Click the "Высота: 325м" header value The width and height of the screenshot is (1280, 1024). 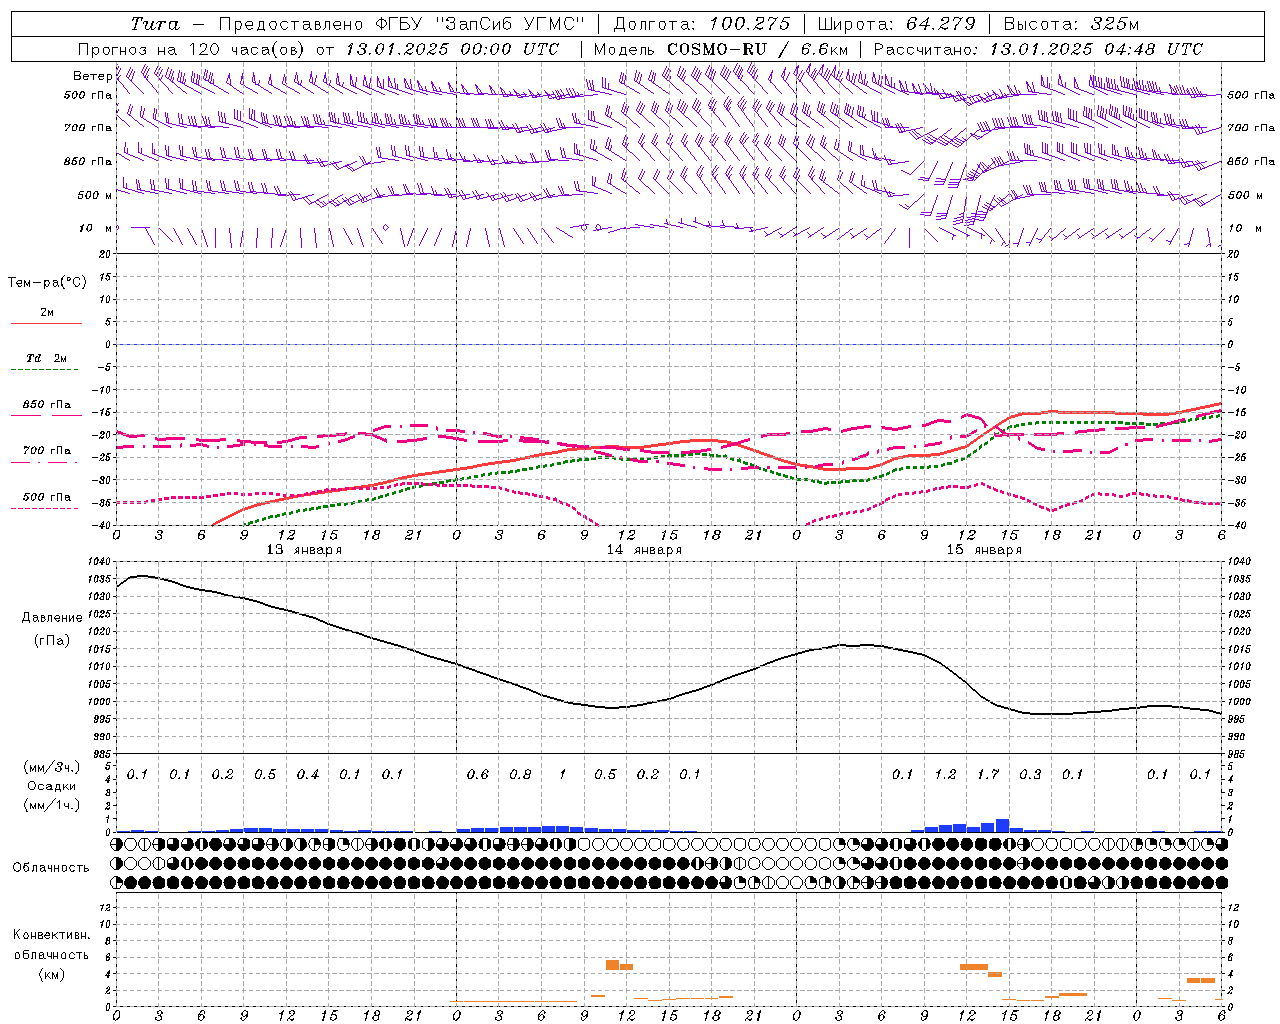click(1071, 24)
